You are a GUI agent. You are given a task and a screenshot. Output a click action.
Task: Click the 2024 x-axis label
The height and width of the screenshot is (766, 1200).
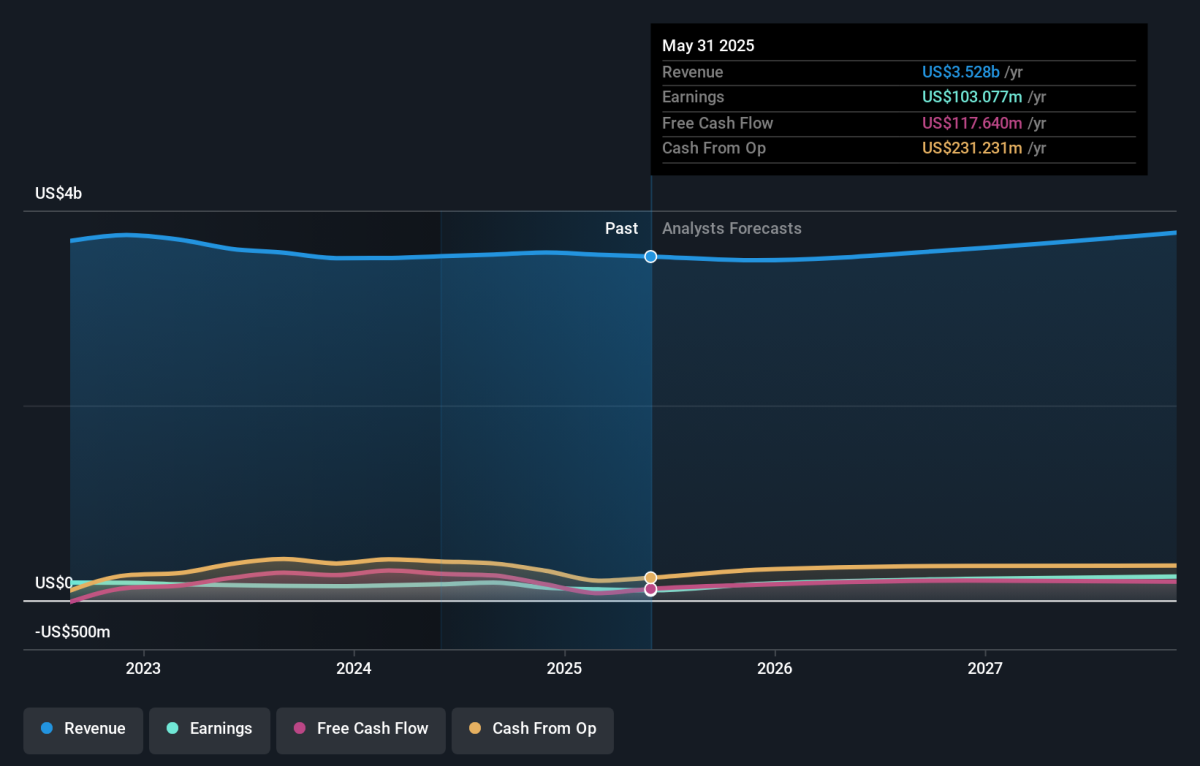coord(354,668)
